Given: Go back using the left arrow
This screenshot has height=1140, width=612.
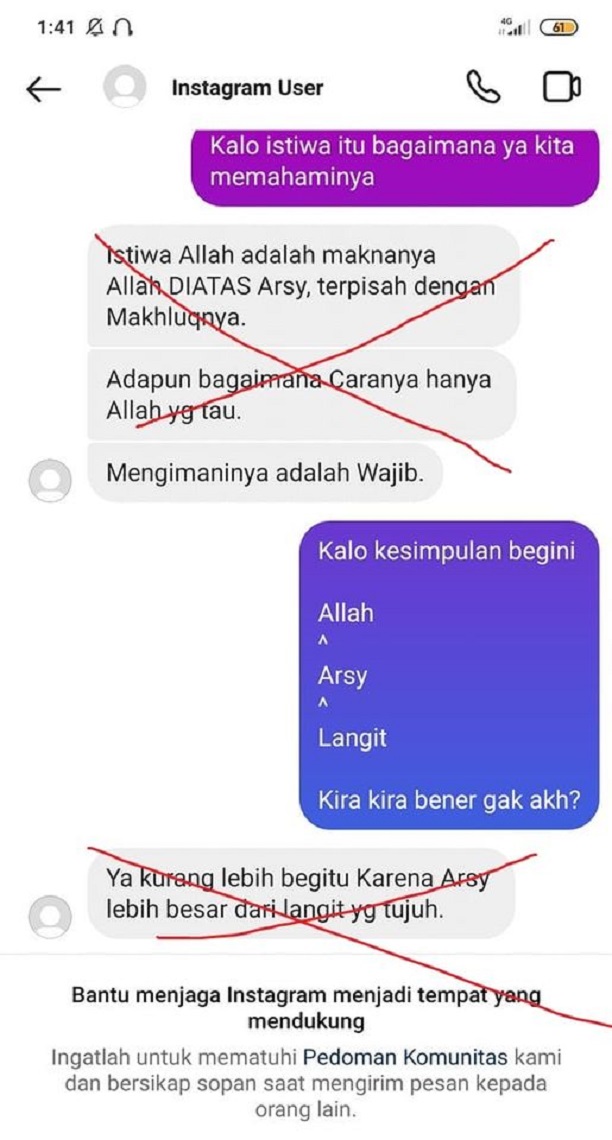Looking at the screenshot, I should 44,89.
